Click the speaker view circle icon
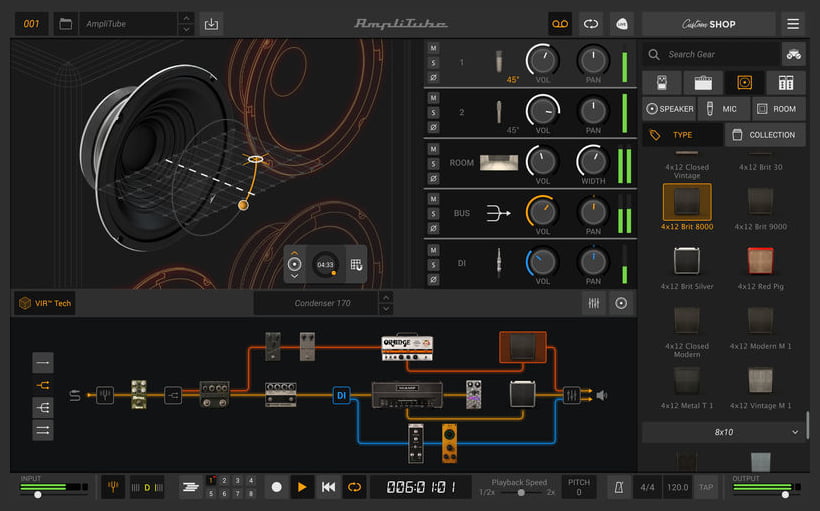 coord(621,303)
